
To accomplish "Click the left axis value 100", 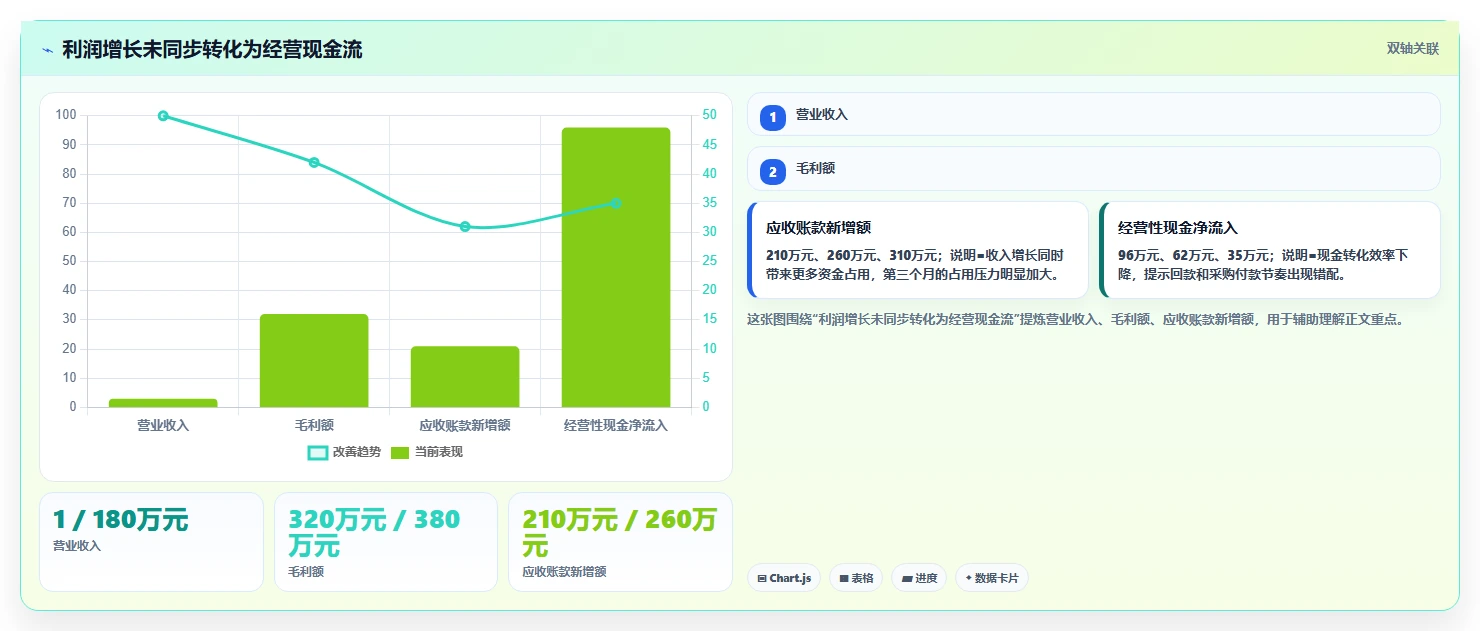I will [x=66, y=115].
